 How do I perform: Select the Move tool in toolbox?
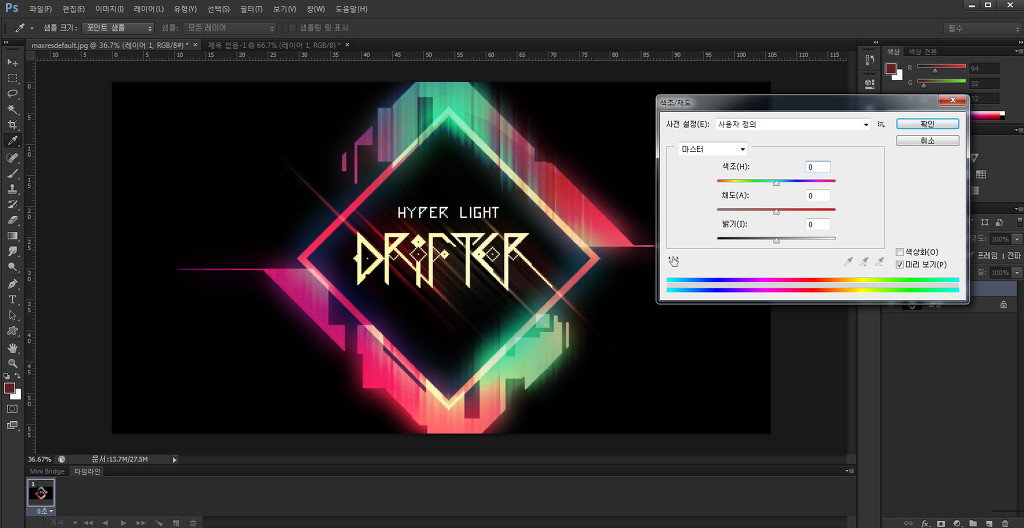13,62
